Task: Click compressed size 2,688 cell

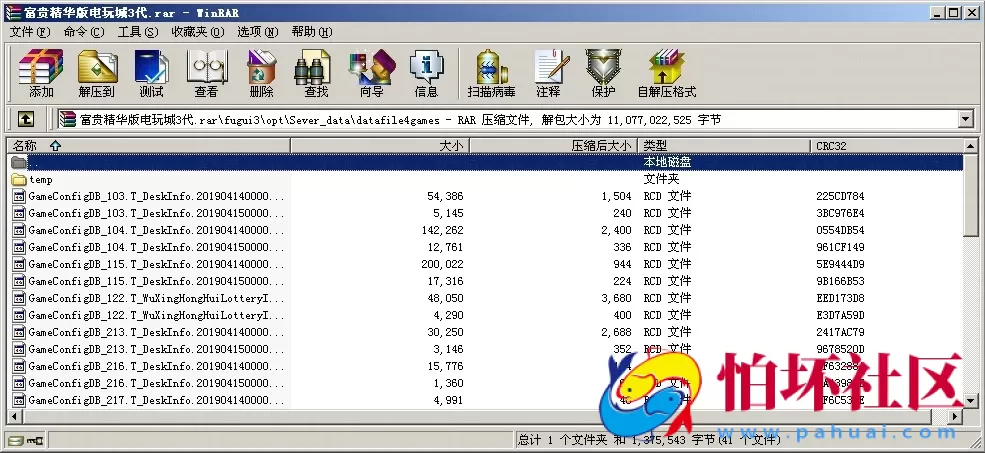Action: pyautogui.click(x=616, y=332)
